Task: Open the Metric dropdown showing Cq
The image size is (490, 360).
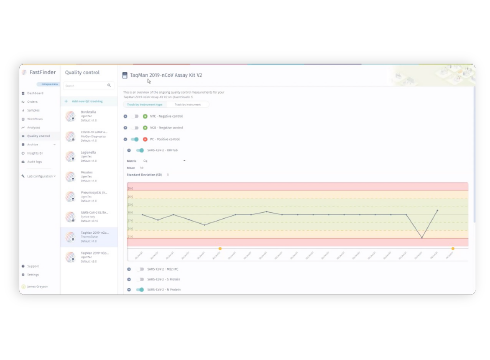Action: 164,161
